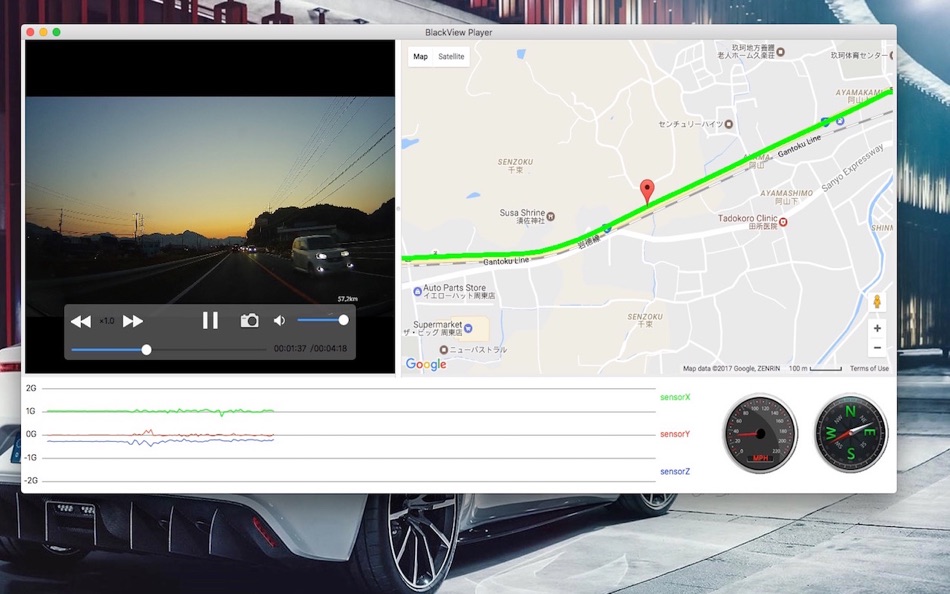Click the 57.2km speed overlay in video
This screenshot has height=594, width=950.
click(x=347, y=299)
